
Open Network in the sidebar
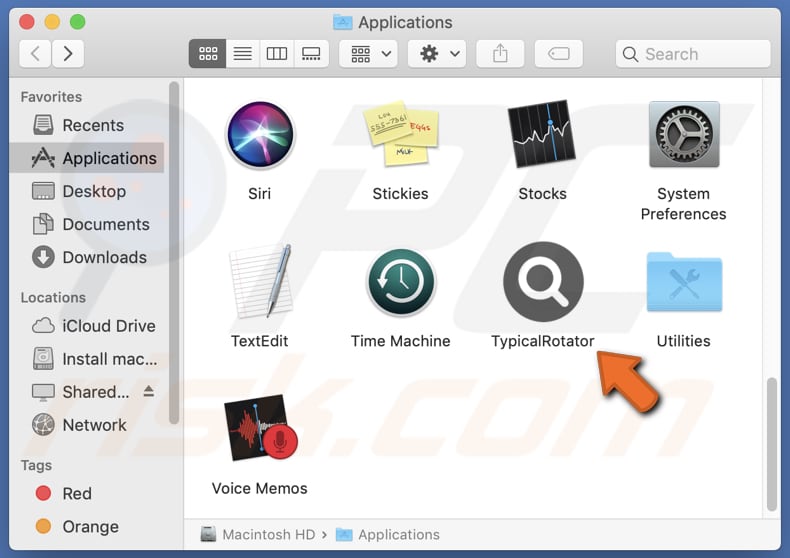(x=87, y=425)
